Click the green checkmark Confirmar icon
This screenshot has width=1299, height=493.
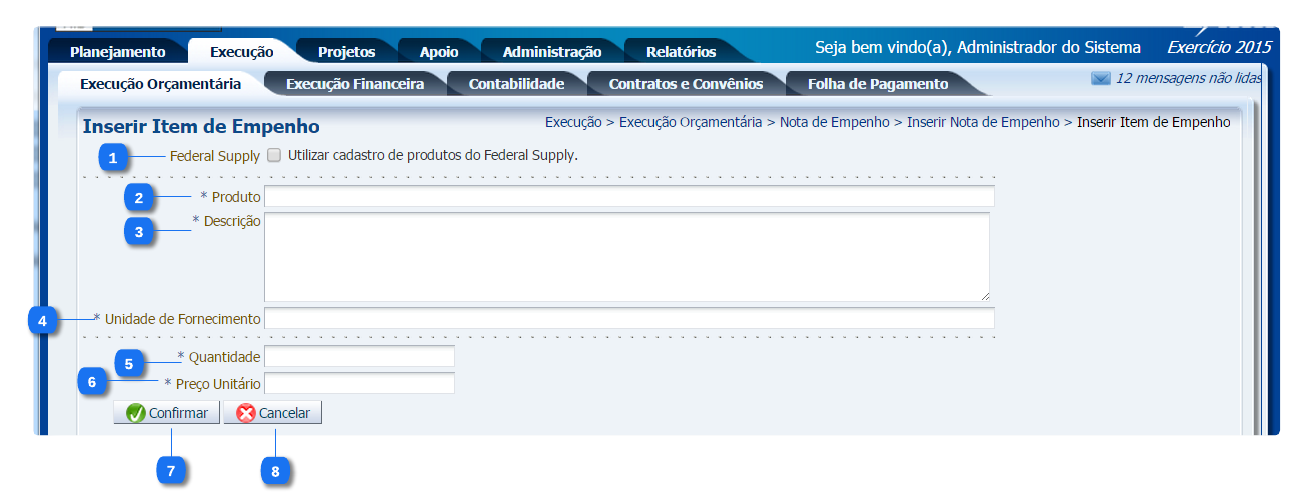point(136,413)
